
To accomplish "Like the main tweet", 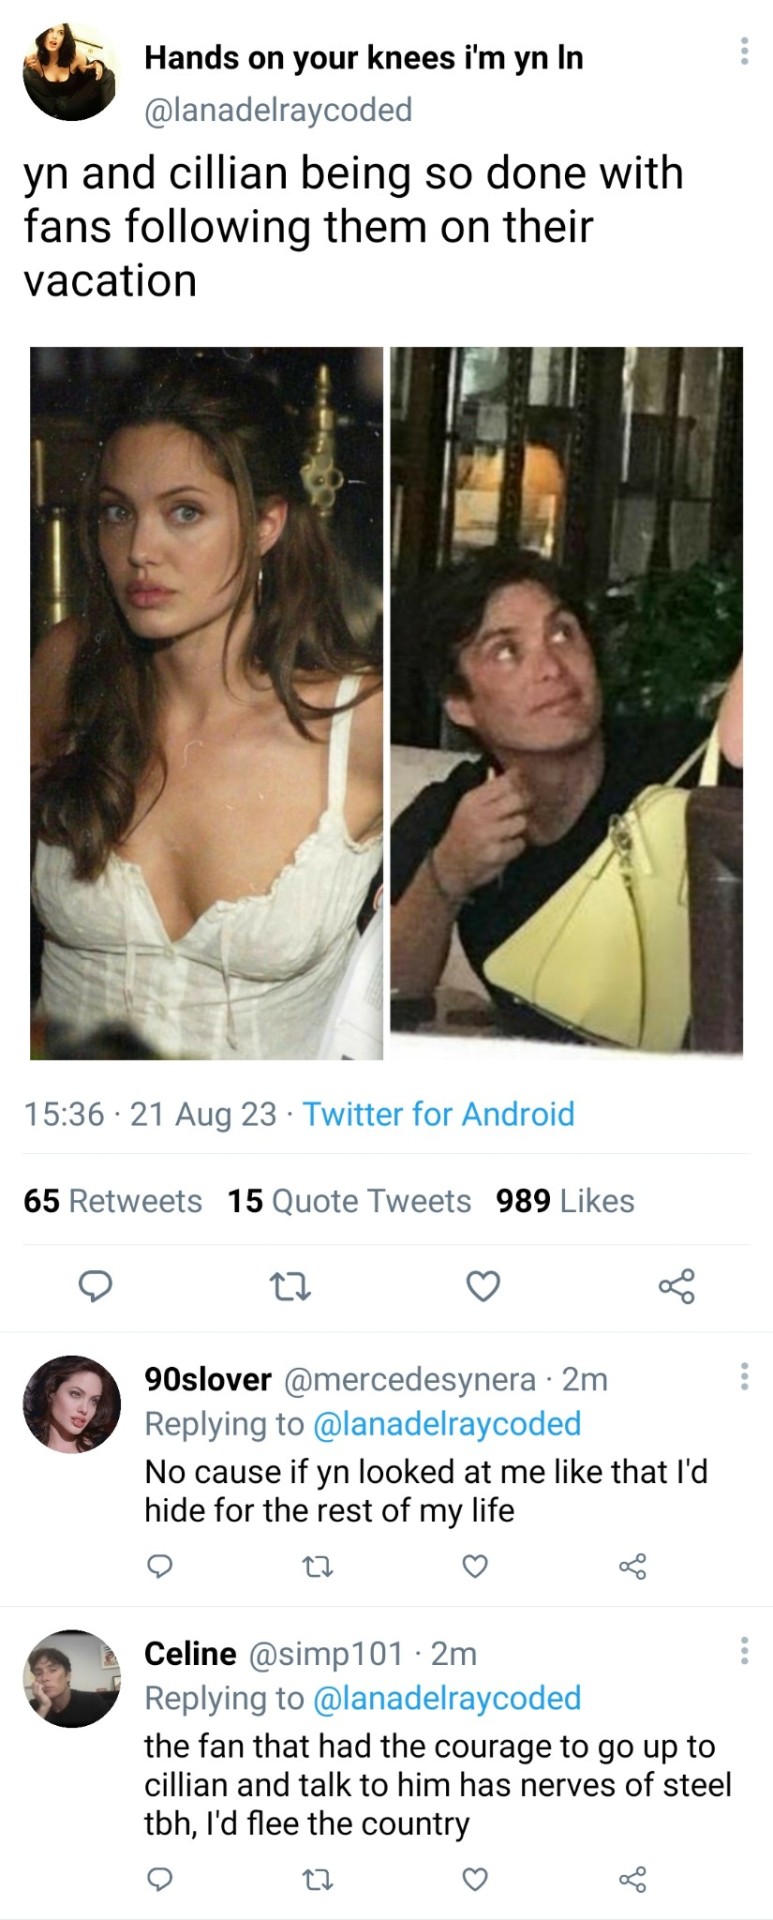I will (483, 1287).
